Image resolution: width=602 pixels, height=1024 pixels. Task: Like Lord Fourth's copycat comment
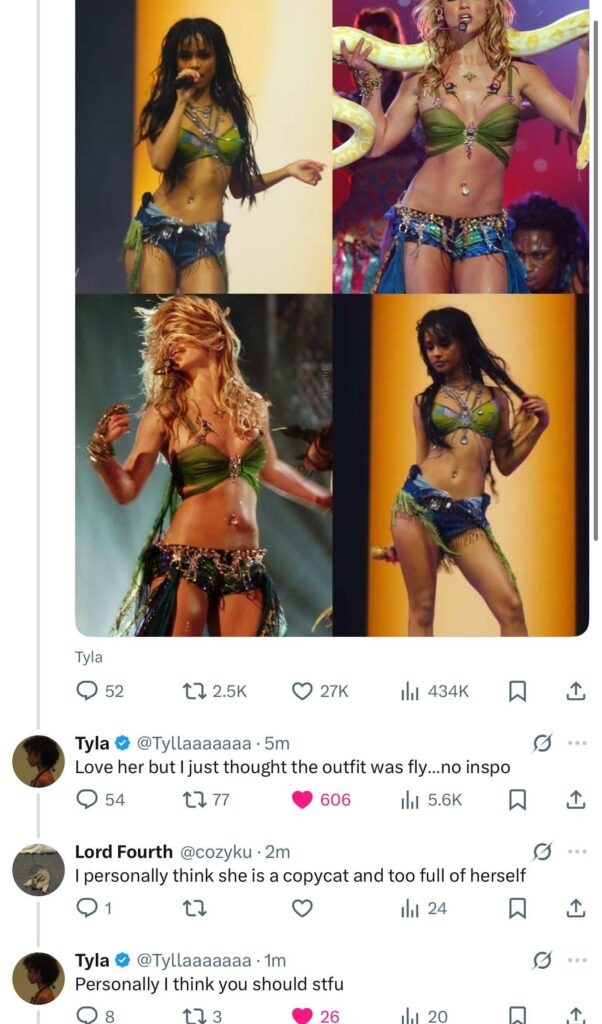[302, 908]
